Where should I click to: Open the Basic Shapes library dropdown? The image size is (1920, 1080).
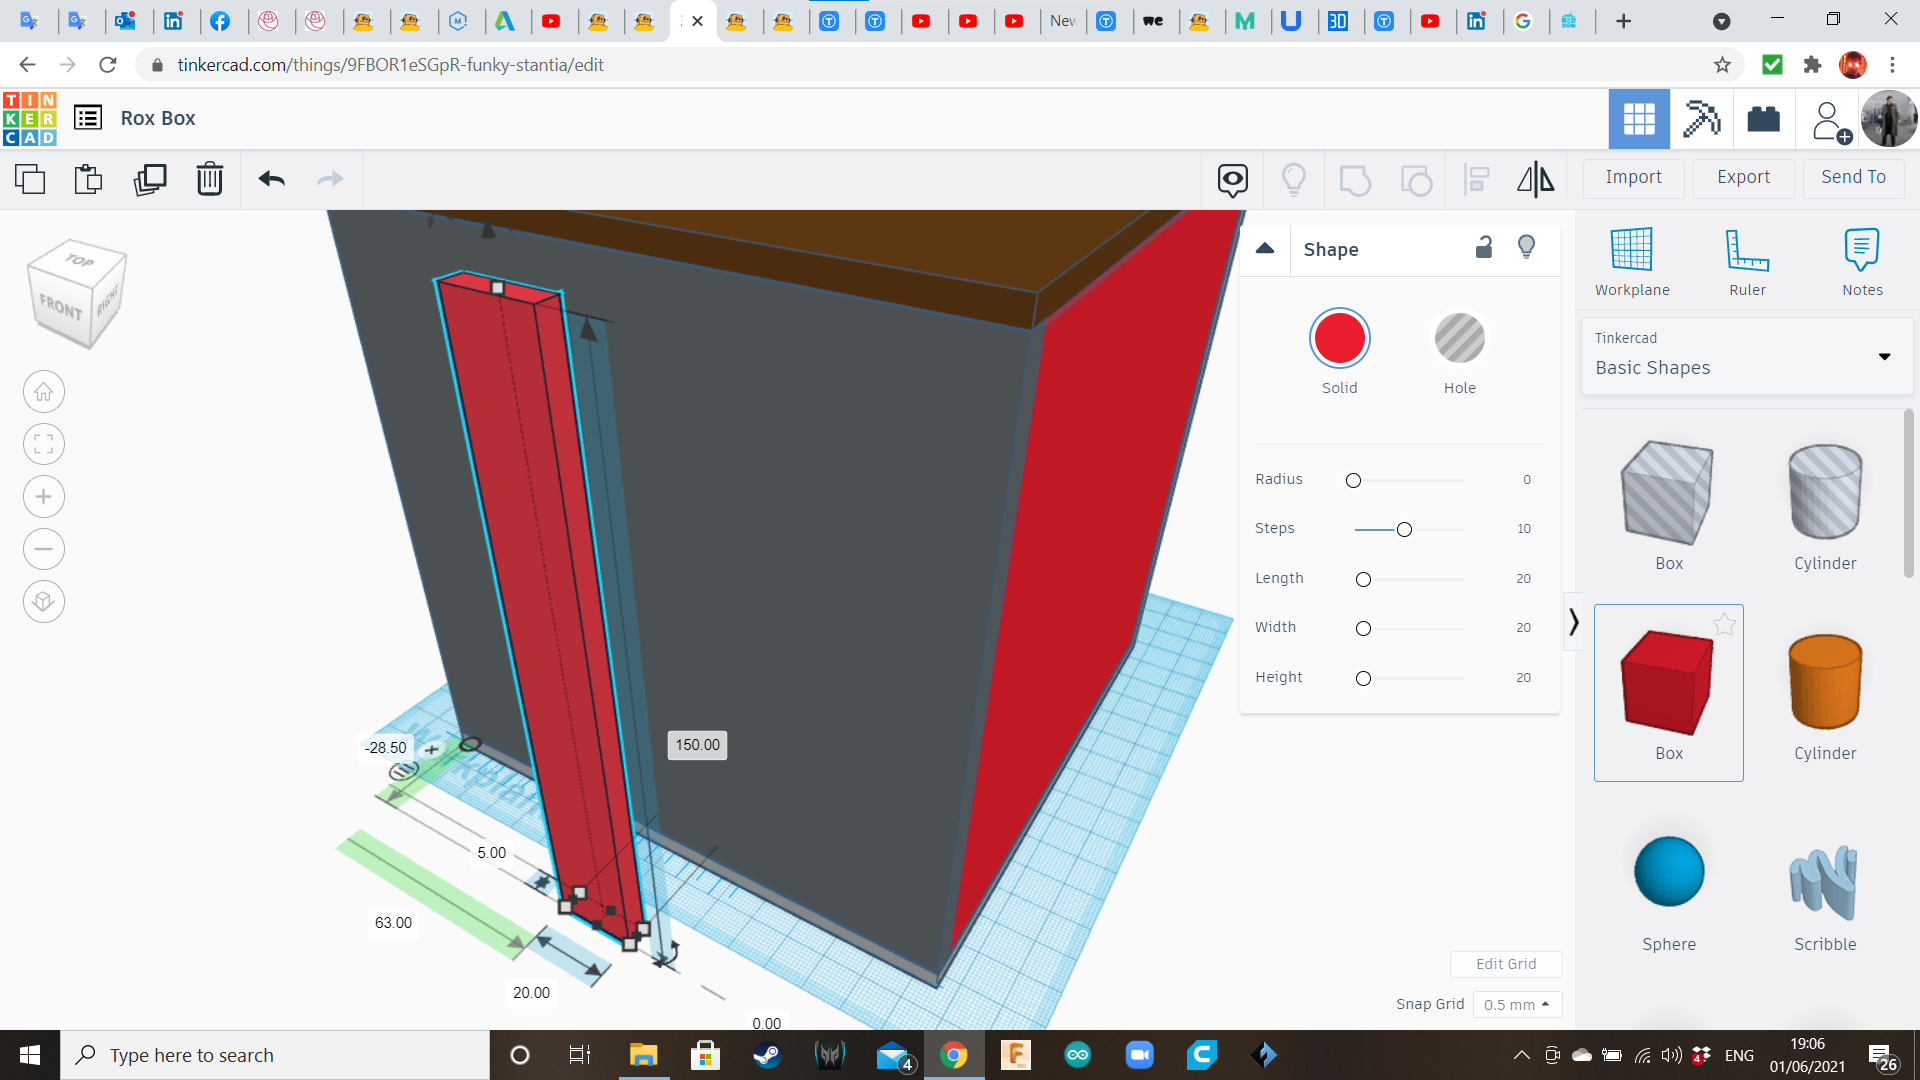[1745, 356]
